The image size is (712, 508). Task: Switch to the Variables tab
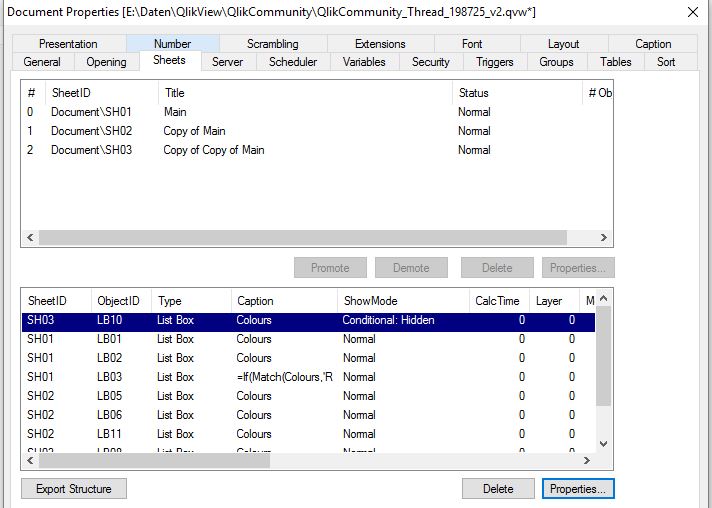[x=364, y=62]
